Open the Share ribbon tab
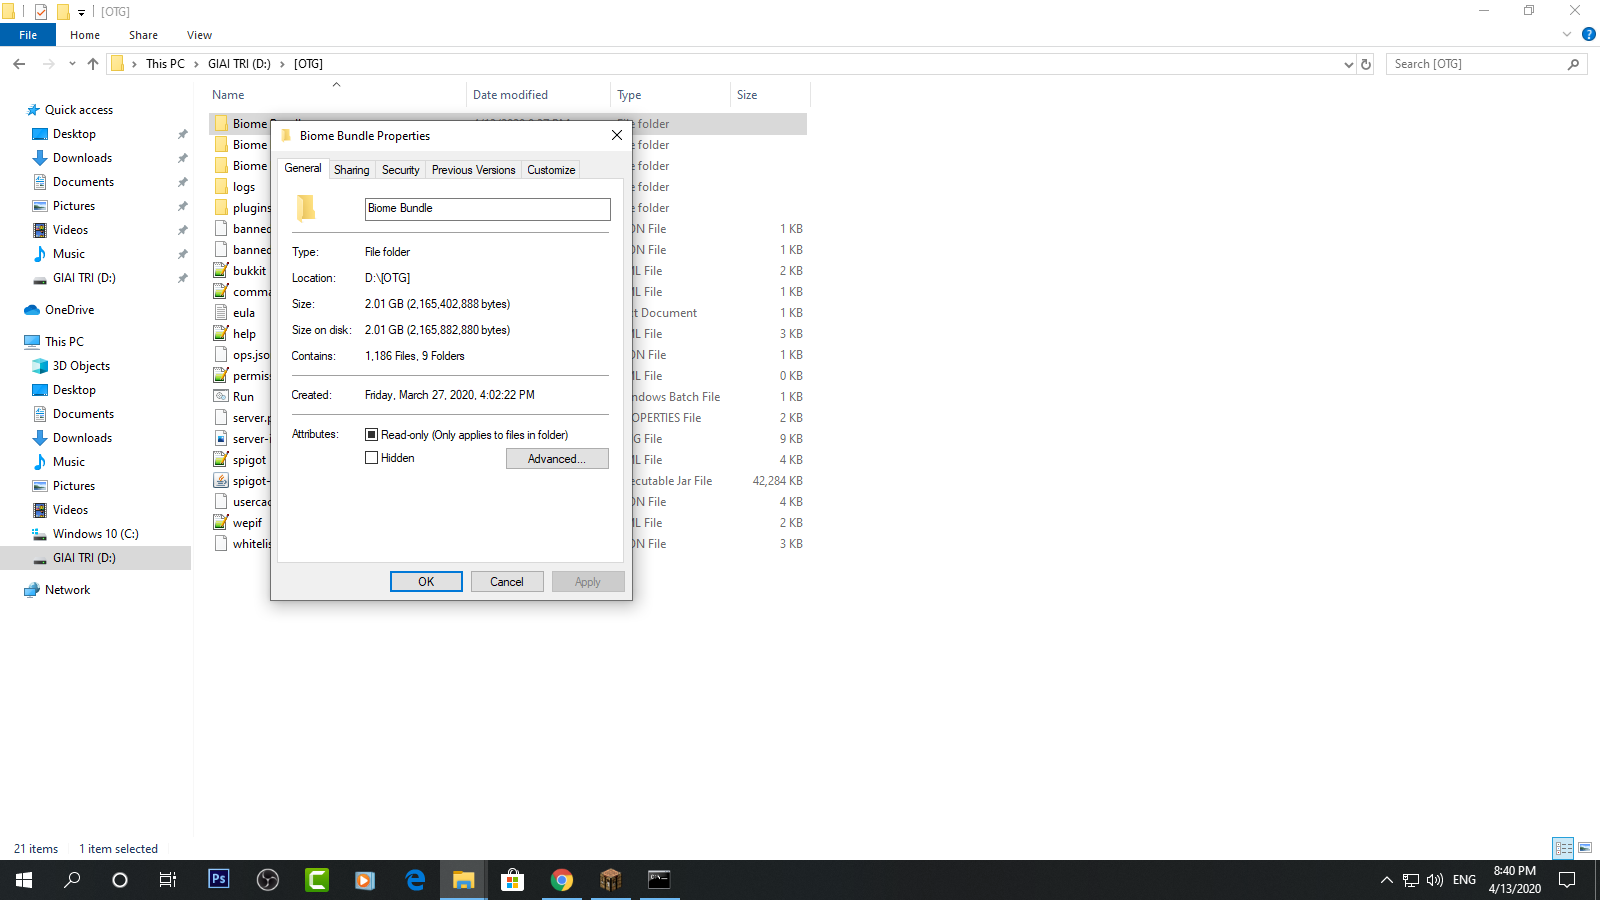1600x900 pixels. 143,35
